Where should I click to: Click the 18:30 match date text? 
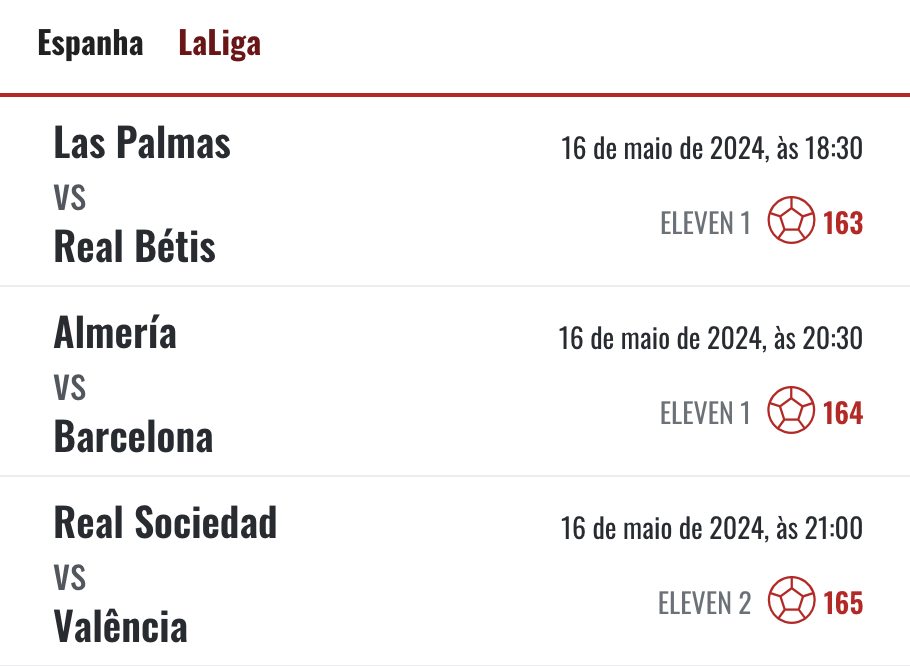tap(712, 149)
